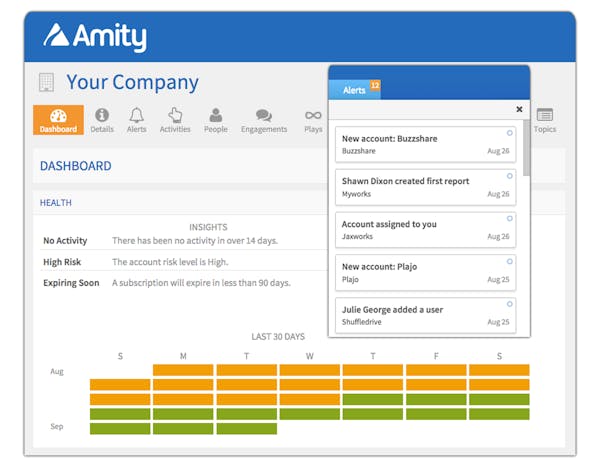Screen dimensions: 600x467
Task: Click the 'LAST 30 DAYS' label
Action: point(278,336)
